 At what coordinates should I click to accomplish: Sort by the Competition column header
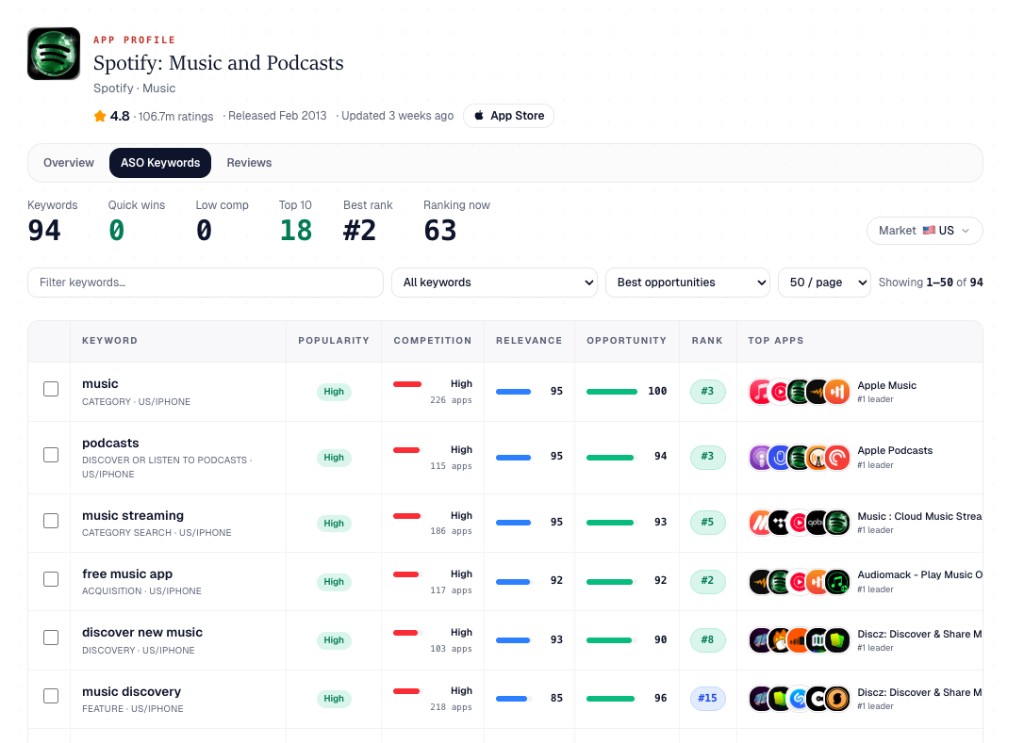[432, 341]
